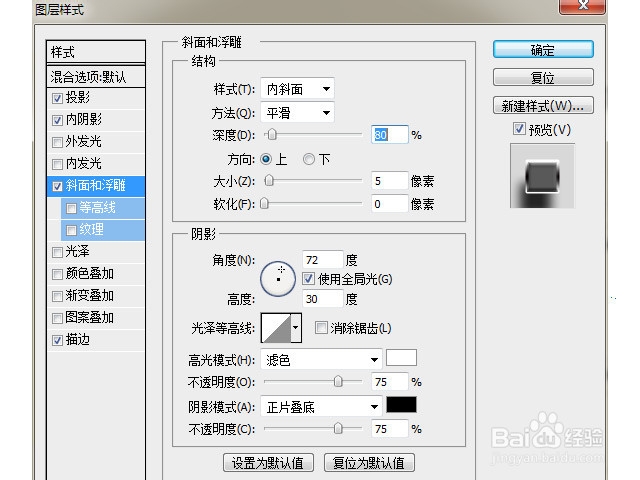Image resolution: width=640 pixels, height=480 pixels.
Task: Open the black shadow color swatch
Action: 401,404
